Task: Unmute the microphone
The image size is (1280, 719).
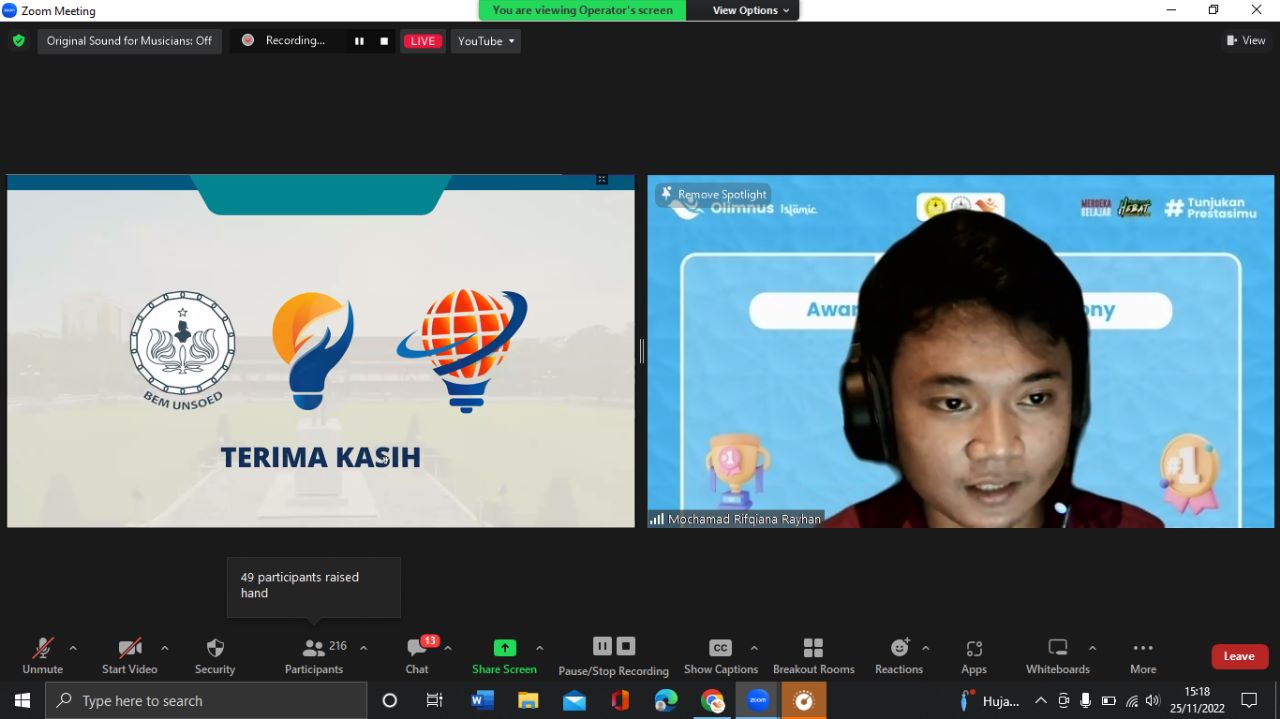Action: point(42,655)
